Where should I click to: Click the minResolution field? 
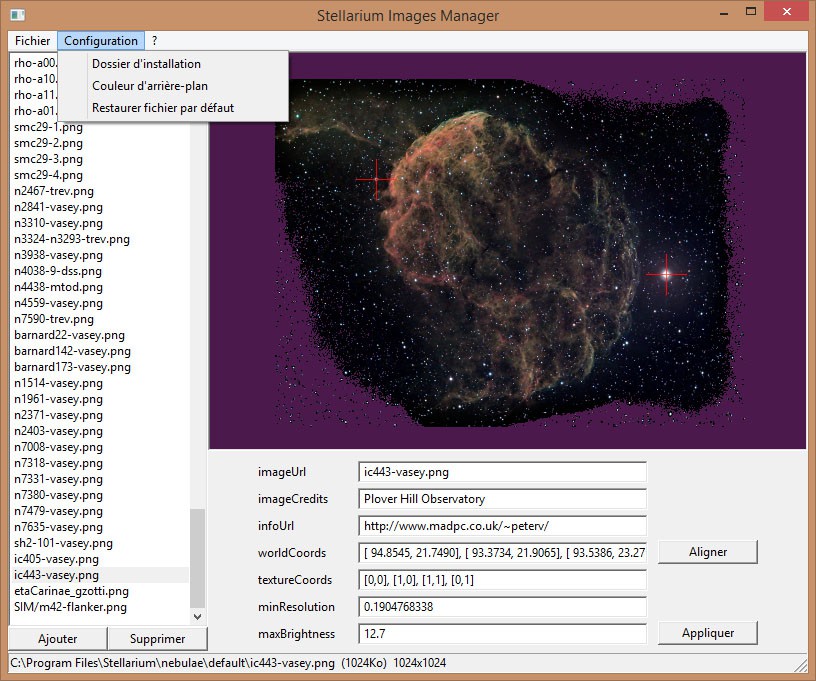coord(502,607)
